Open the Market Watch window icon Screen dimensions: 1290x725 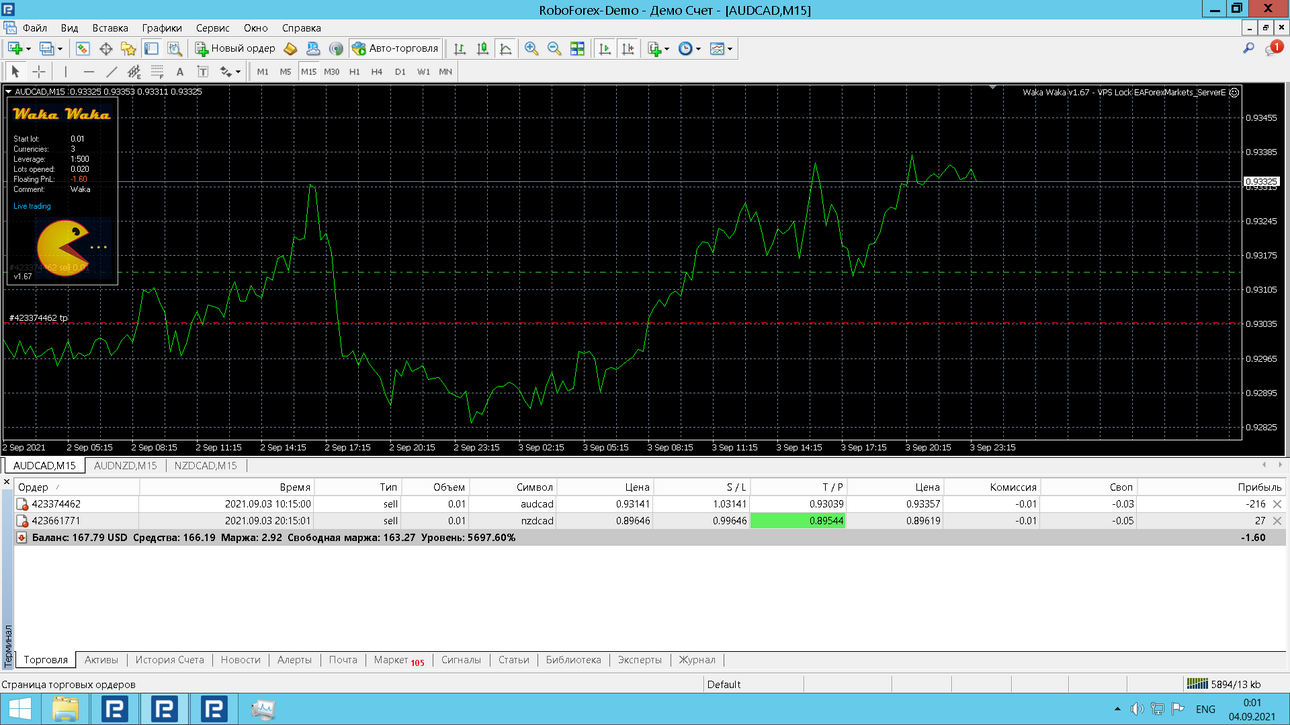[83, 48]
